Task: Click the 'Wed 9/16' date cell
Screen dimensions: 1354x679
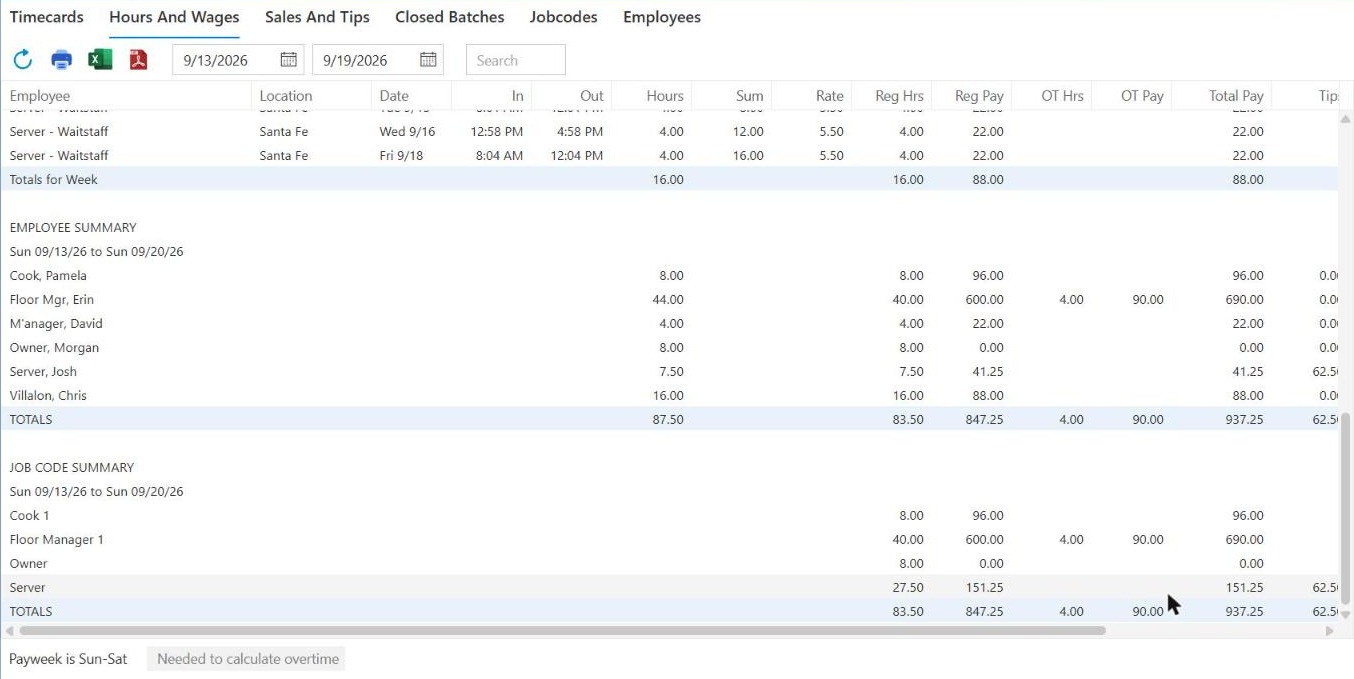Action: (406, 132)
